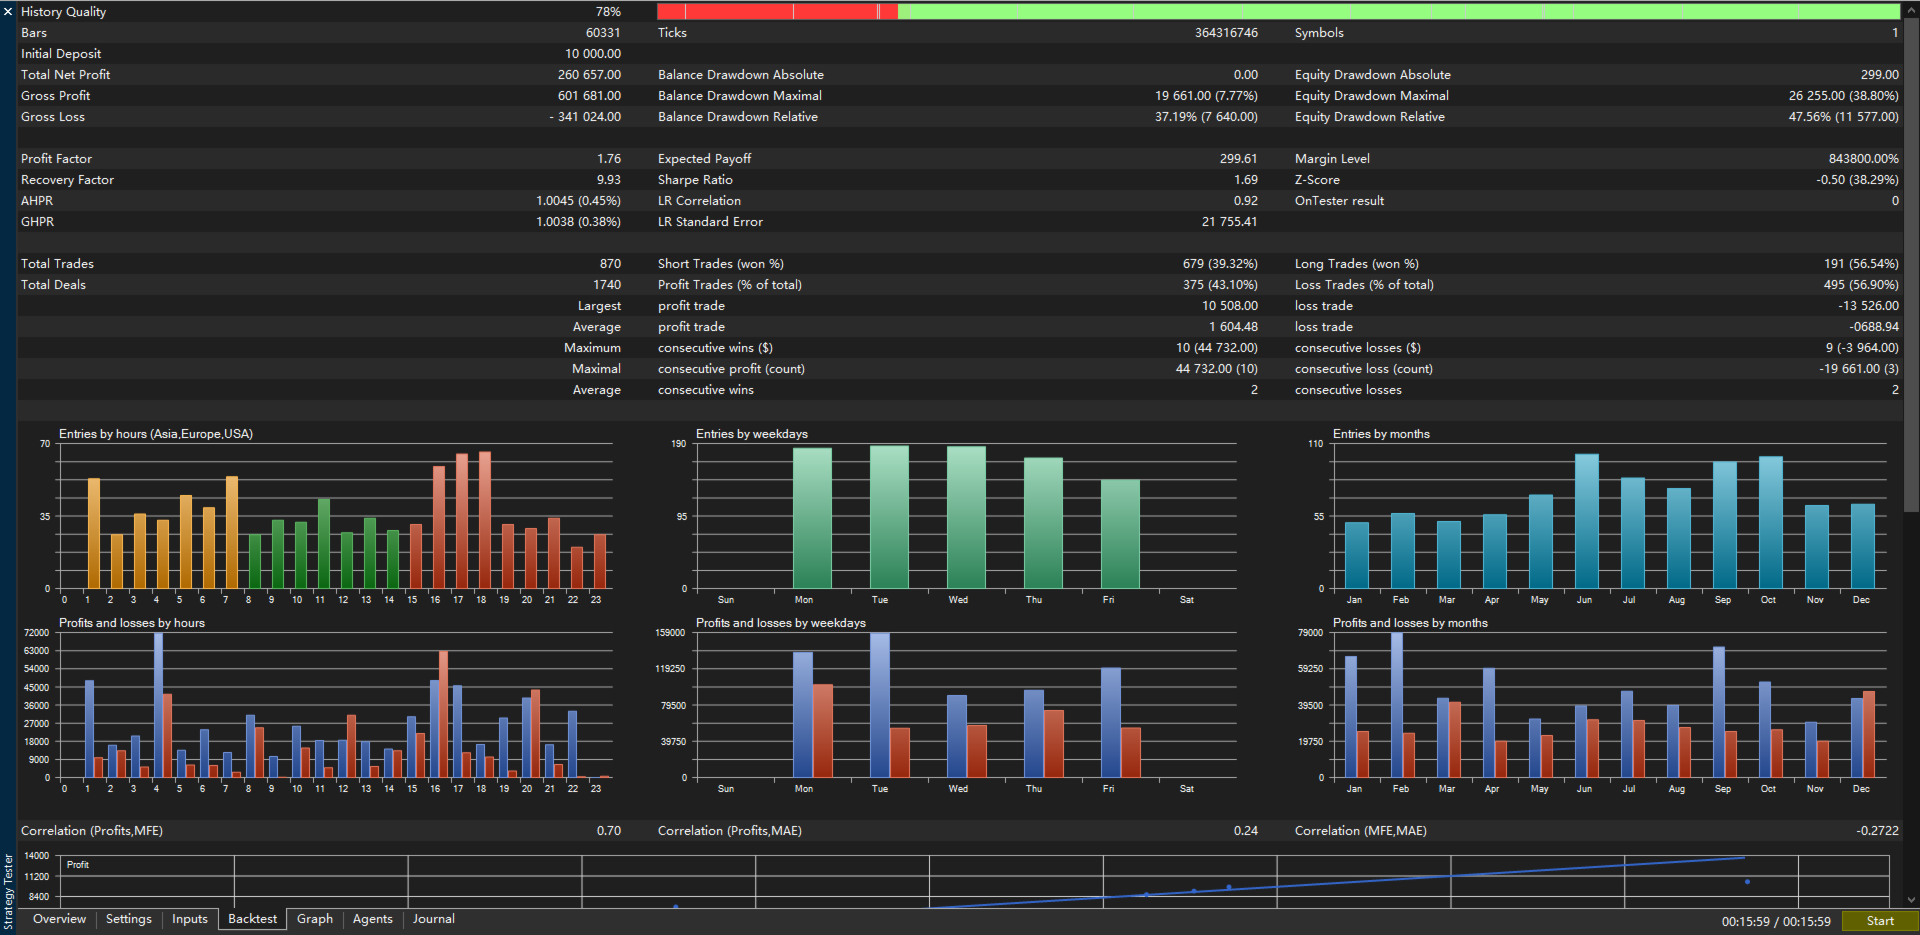Click the Entries by hours chart
The height and width of the screenshot is (935, 1920).
coord(335,516)
